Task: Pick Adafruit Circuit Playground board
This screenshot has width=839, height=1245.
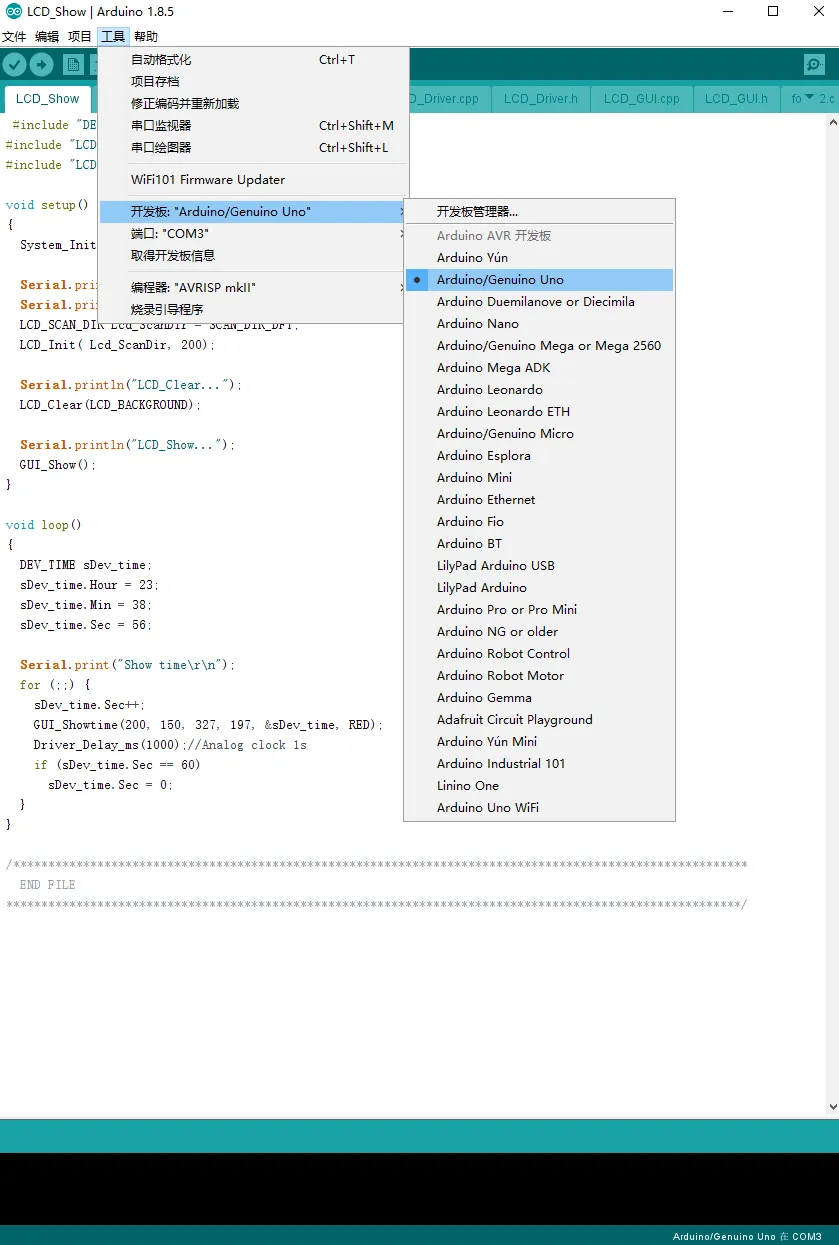Action: coord(539,720)
